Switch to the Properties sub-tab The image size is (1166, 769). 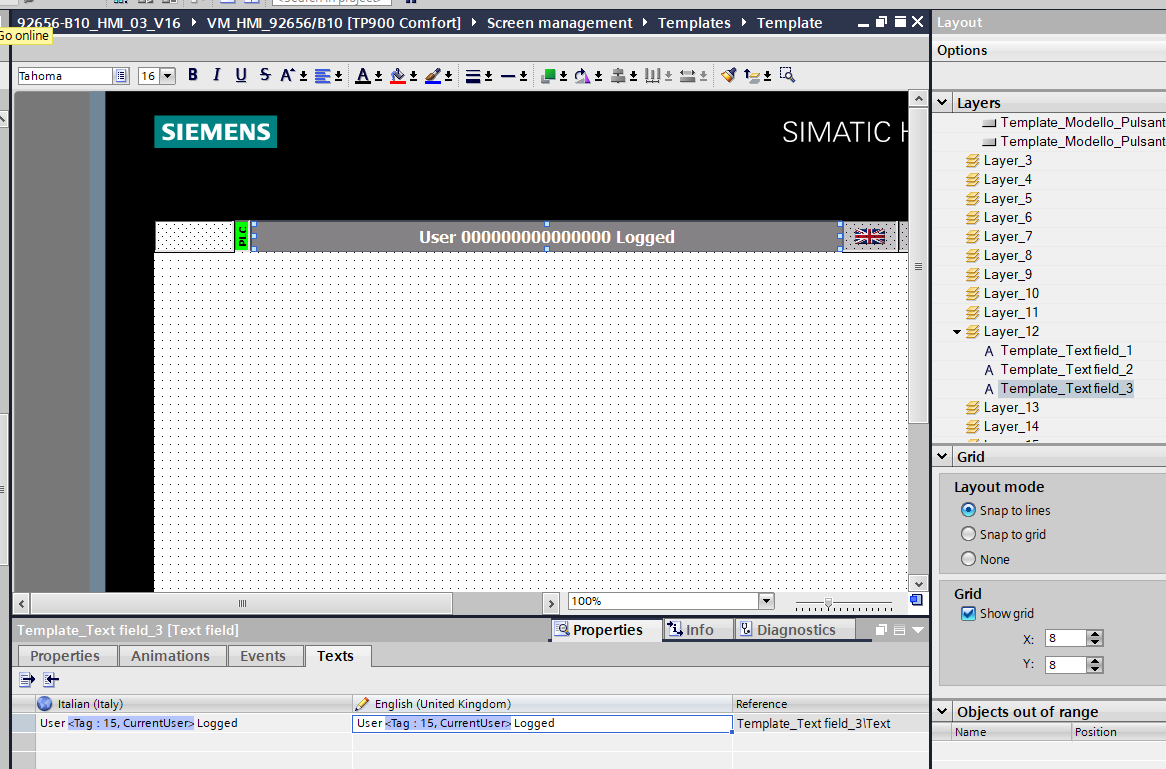pos(65,656)
